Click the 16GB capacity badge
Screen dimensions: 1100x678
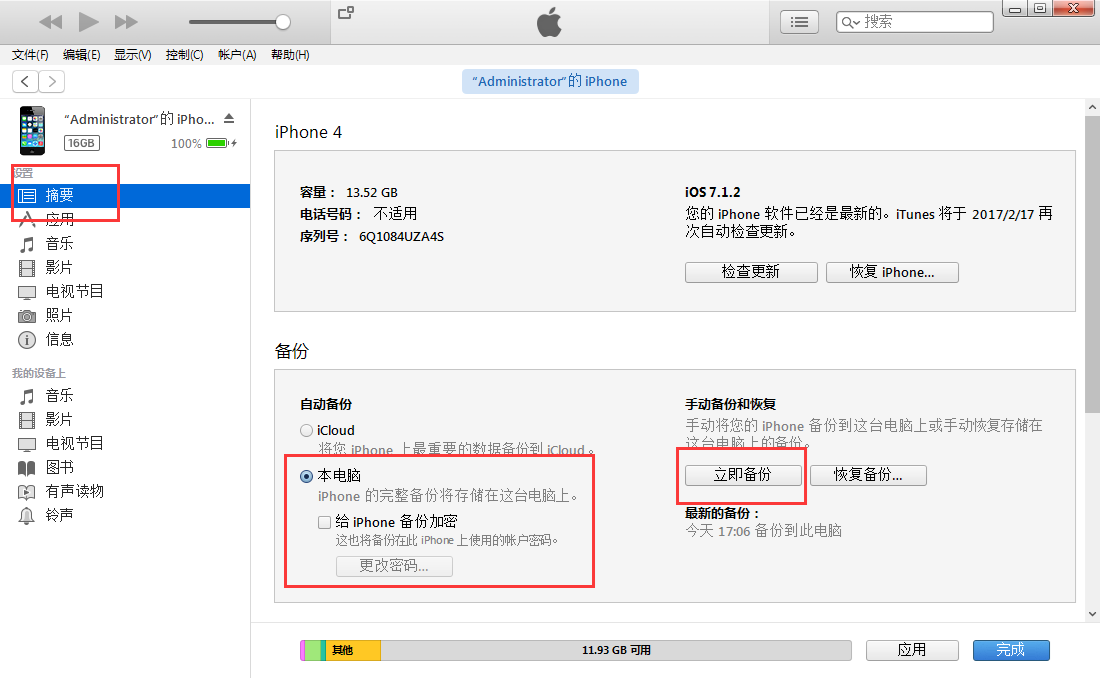click(x=82, y=143)
